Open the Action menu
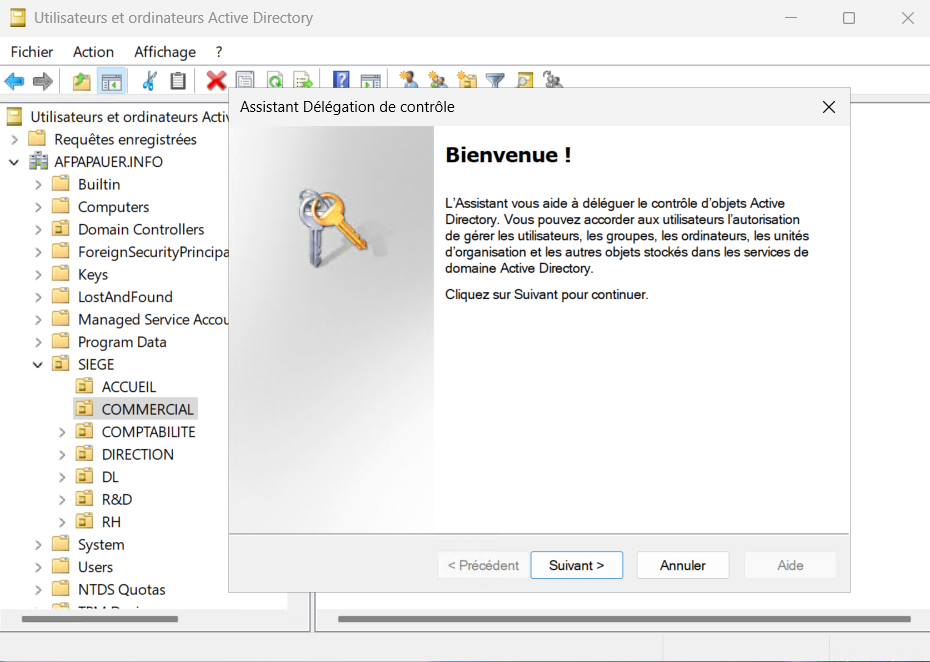The height and width of the screenshot is (662, 930). pos(93,52)
